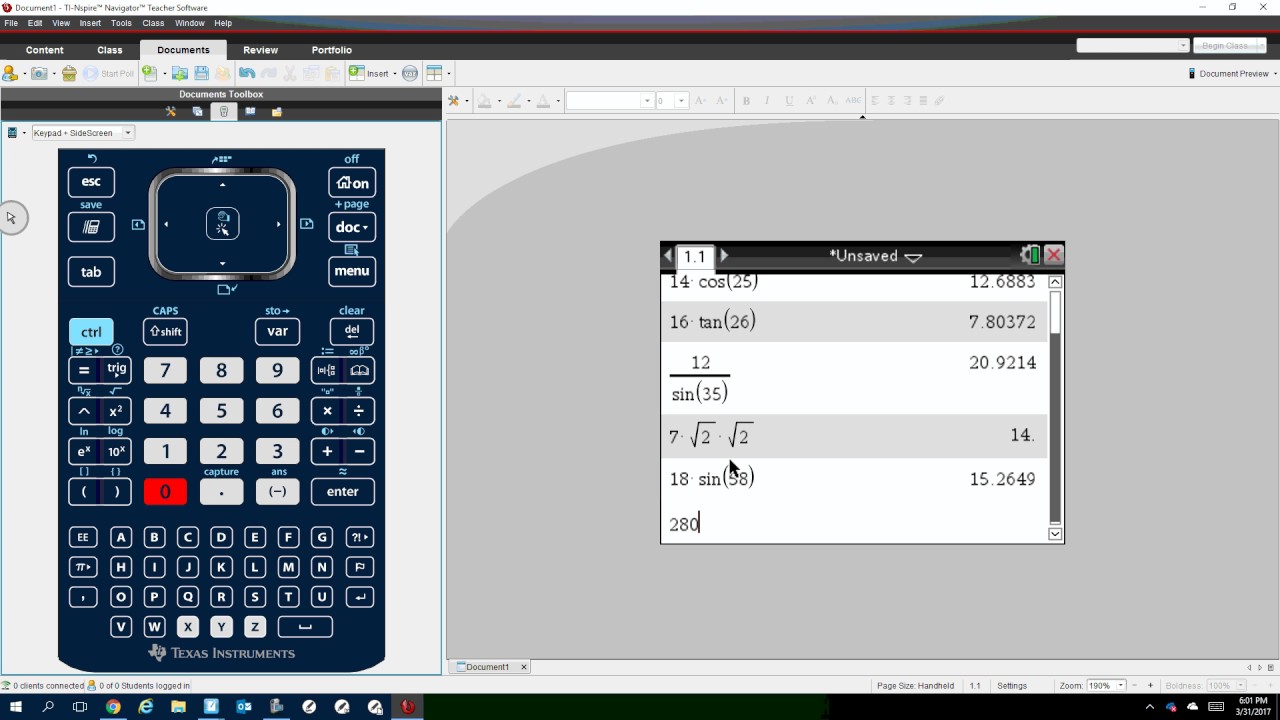Open the screen capture camera tool
The height and width of the screenshot is (720, 1280).
tap(39, 73)
